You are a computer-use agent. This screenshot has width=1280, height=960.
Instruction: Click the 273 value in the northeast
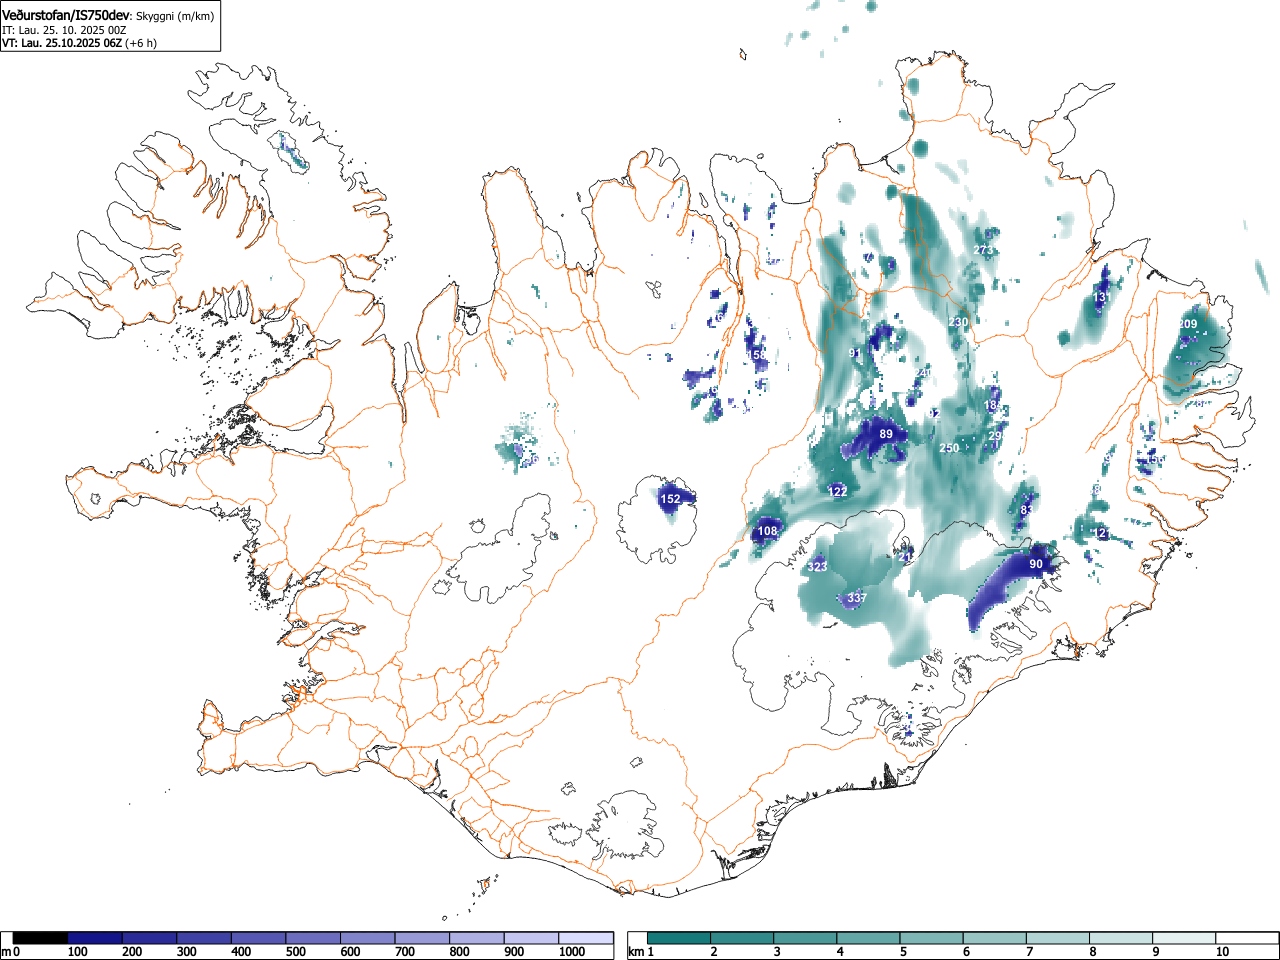[983, 250]
